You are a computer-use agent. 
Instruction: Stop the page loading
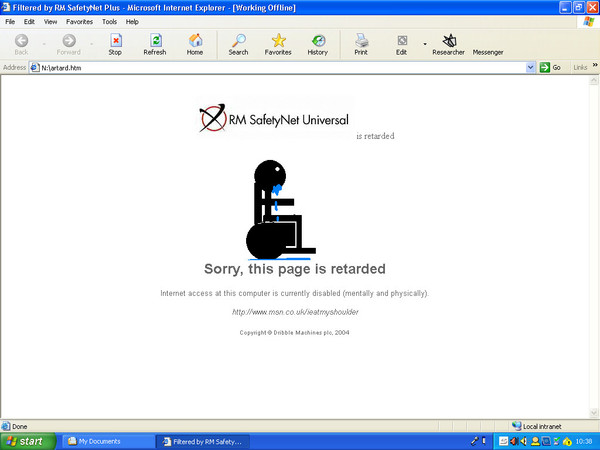pyautogui.click(x=115, y=45)
